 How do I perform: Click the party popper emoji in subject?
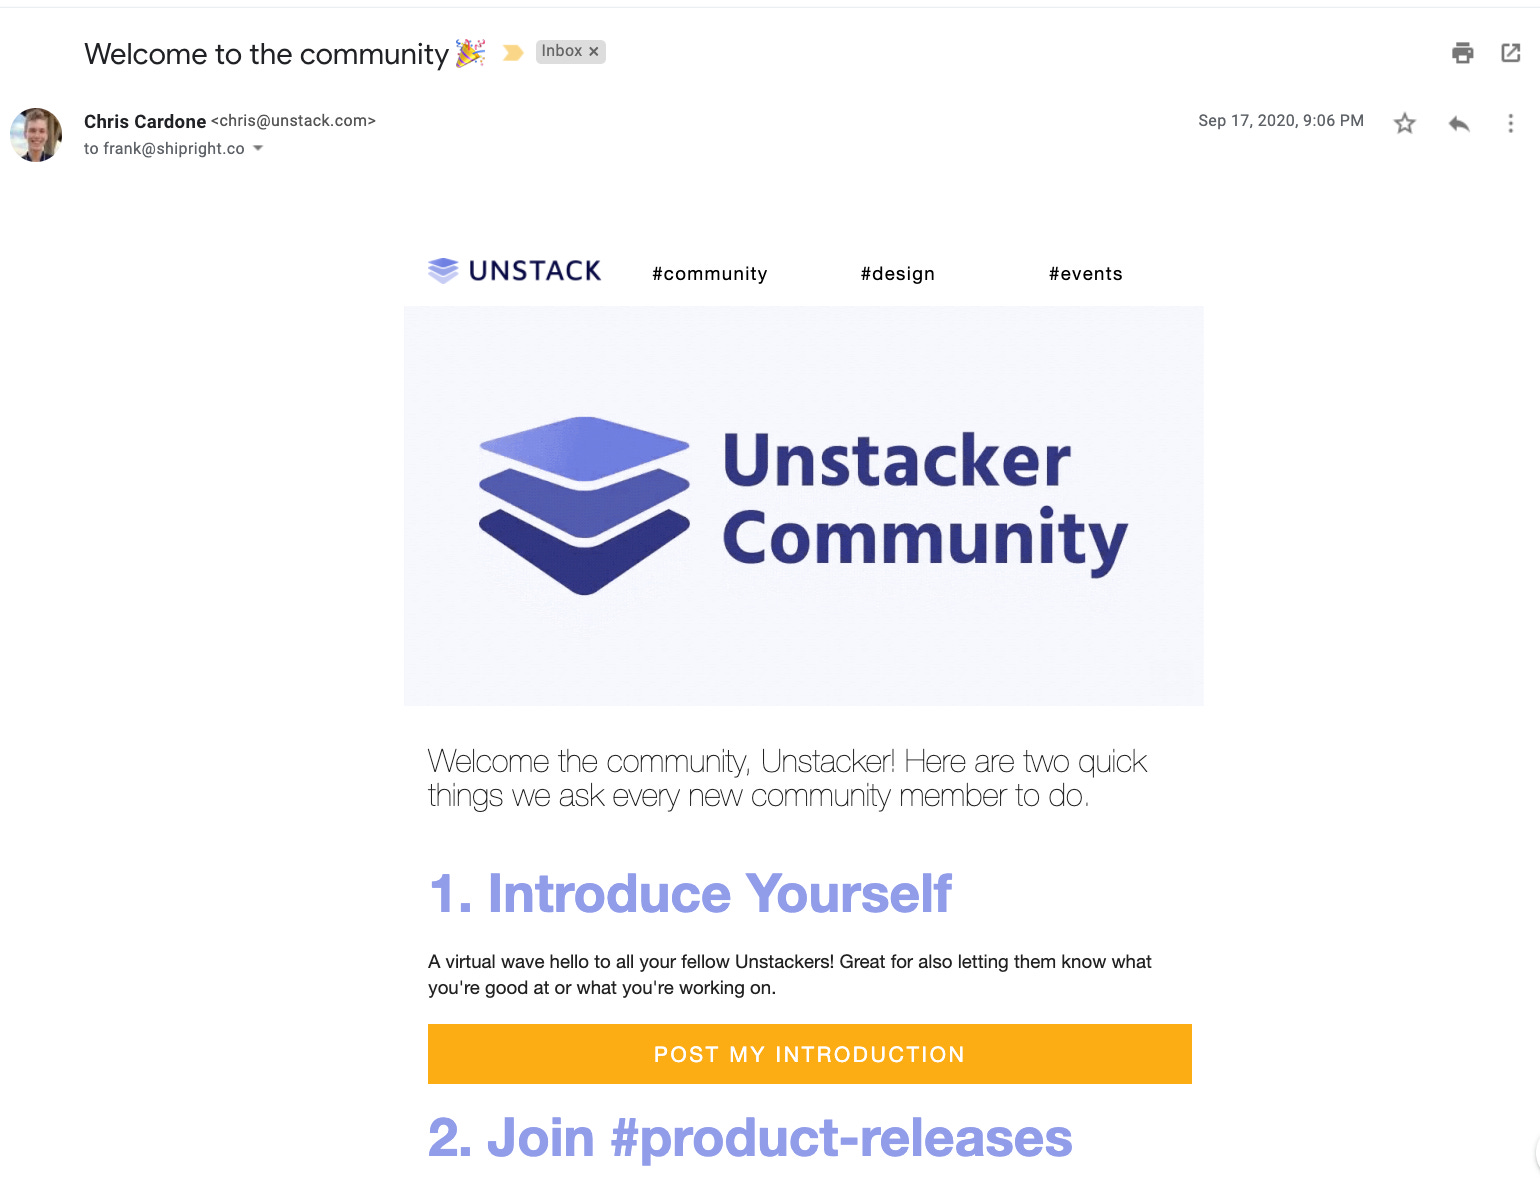point(471,53)
